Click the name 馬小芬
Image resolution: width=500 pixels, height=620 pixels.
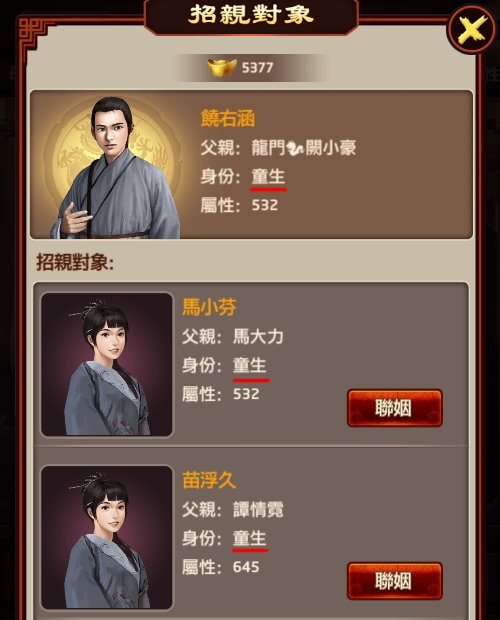(209, 307)
